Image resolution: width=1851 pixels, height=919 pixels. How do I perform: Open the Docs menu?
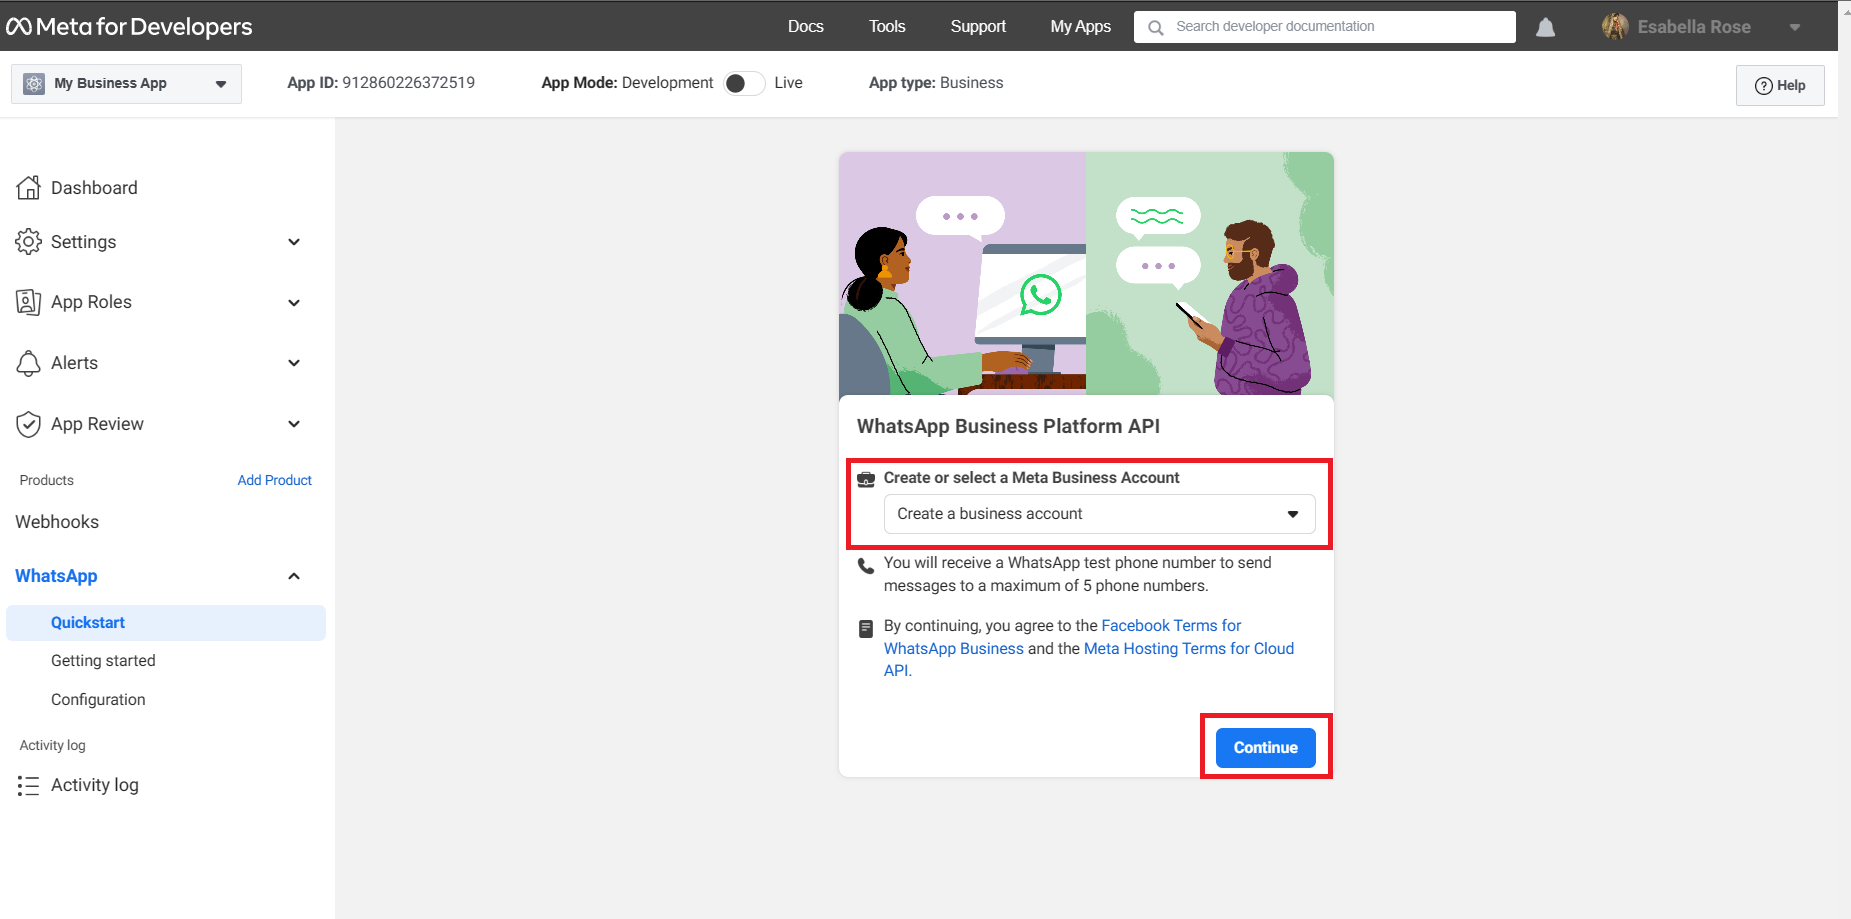click(805, 27)
